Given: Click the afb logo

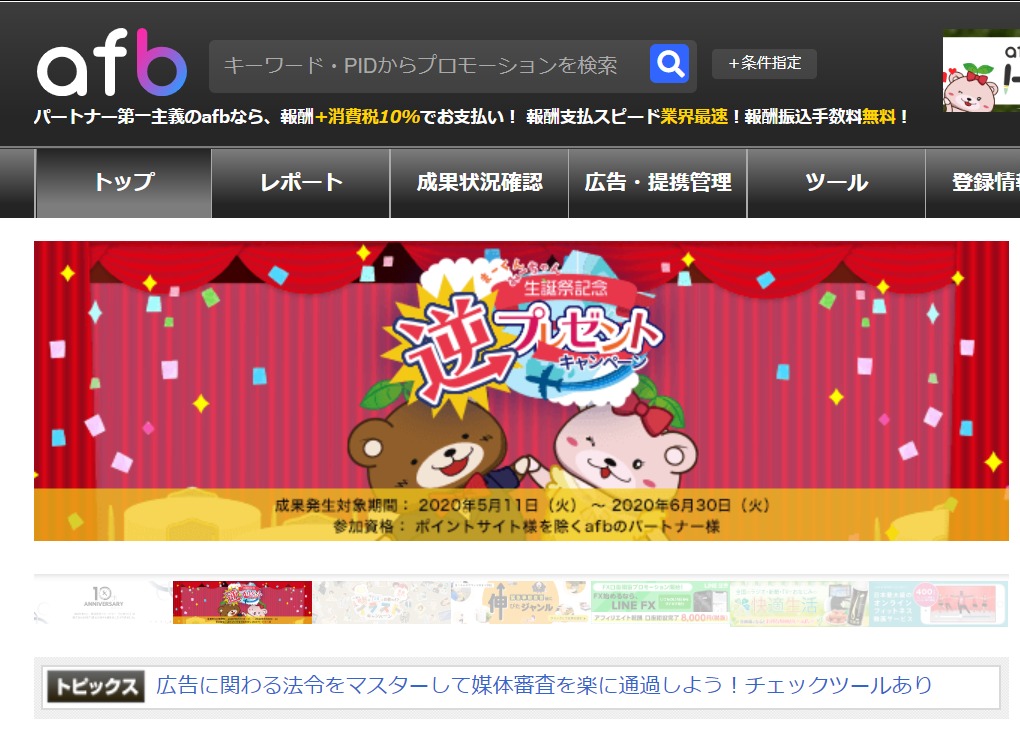Looking at the screenshot, I should pos(112,62).
